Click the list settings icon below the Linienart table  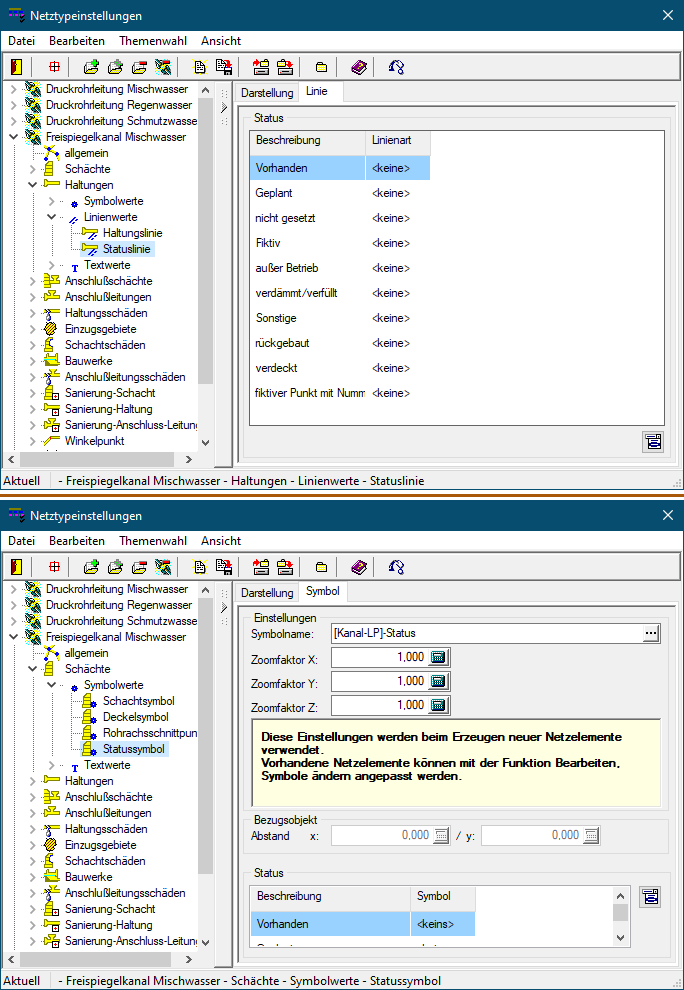coord(653,441)
